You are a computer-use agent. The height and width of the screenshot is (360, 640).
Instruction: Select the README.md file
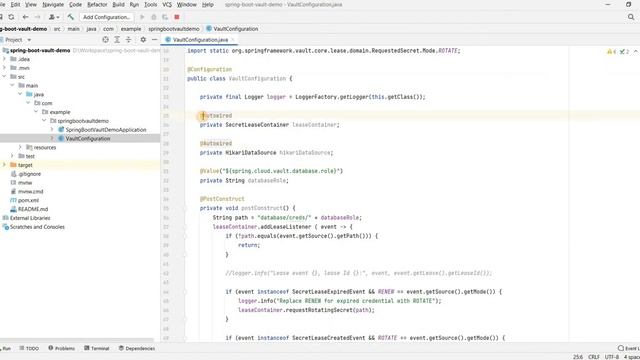tap(33, 209)
